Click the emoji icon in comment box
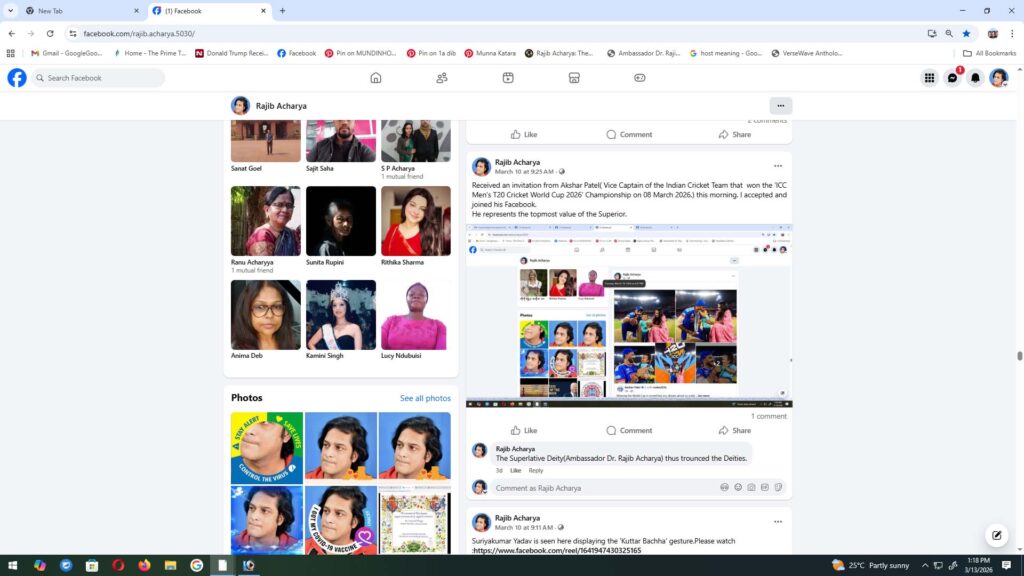Image resolution: width=1024 pixels, height=576 pixels. (738, 488)
